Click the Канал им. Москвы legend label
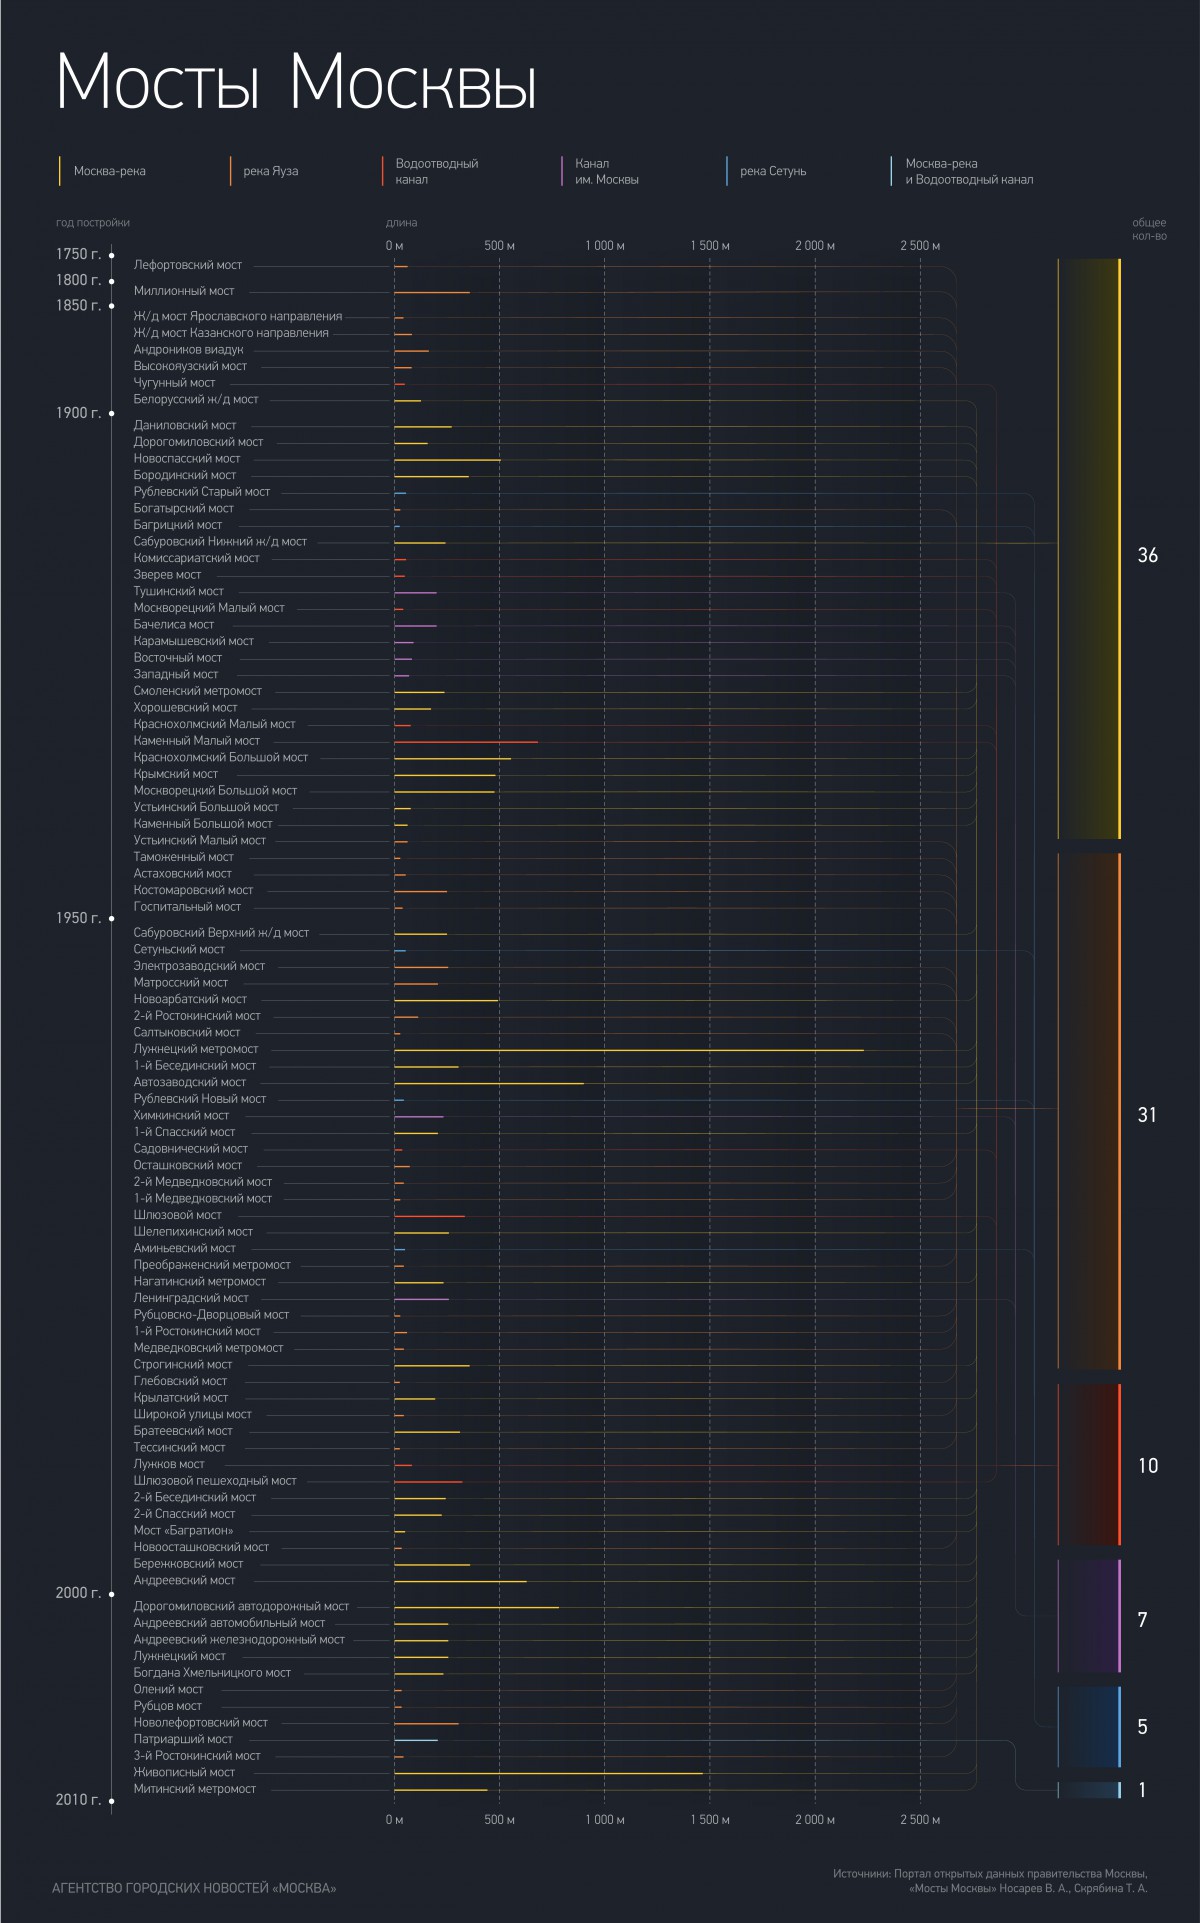 (606, 171)
